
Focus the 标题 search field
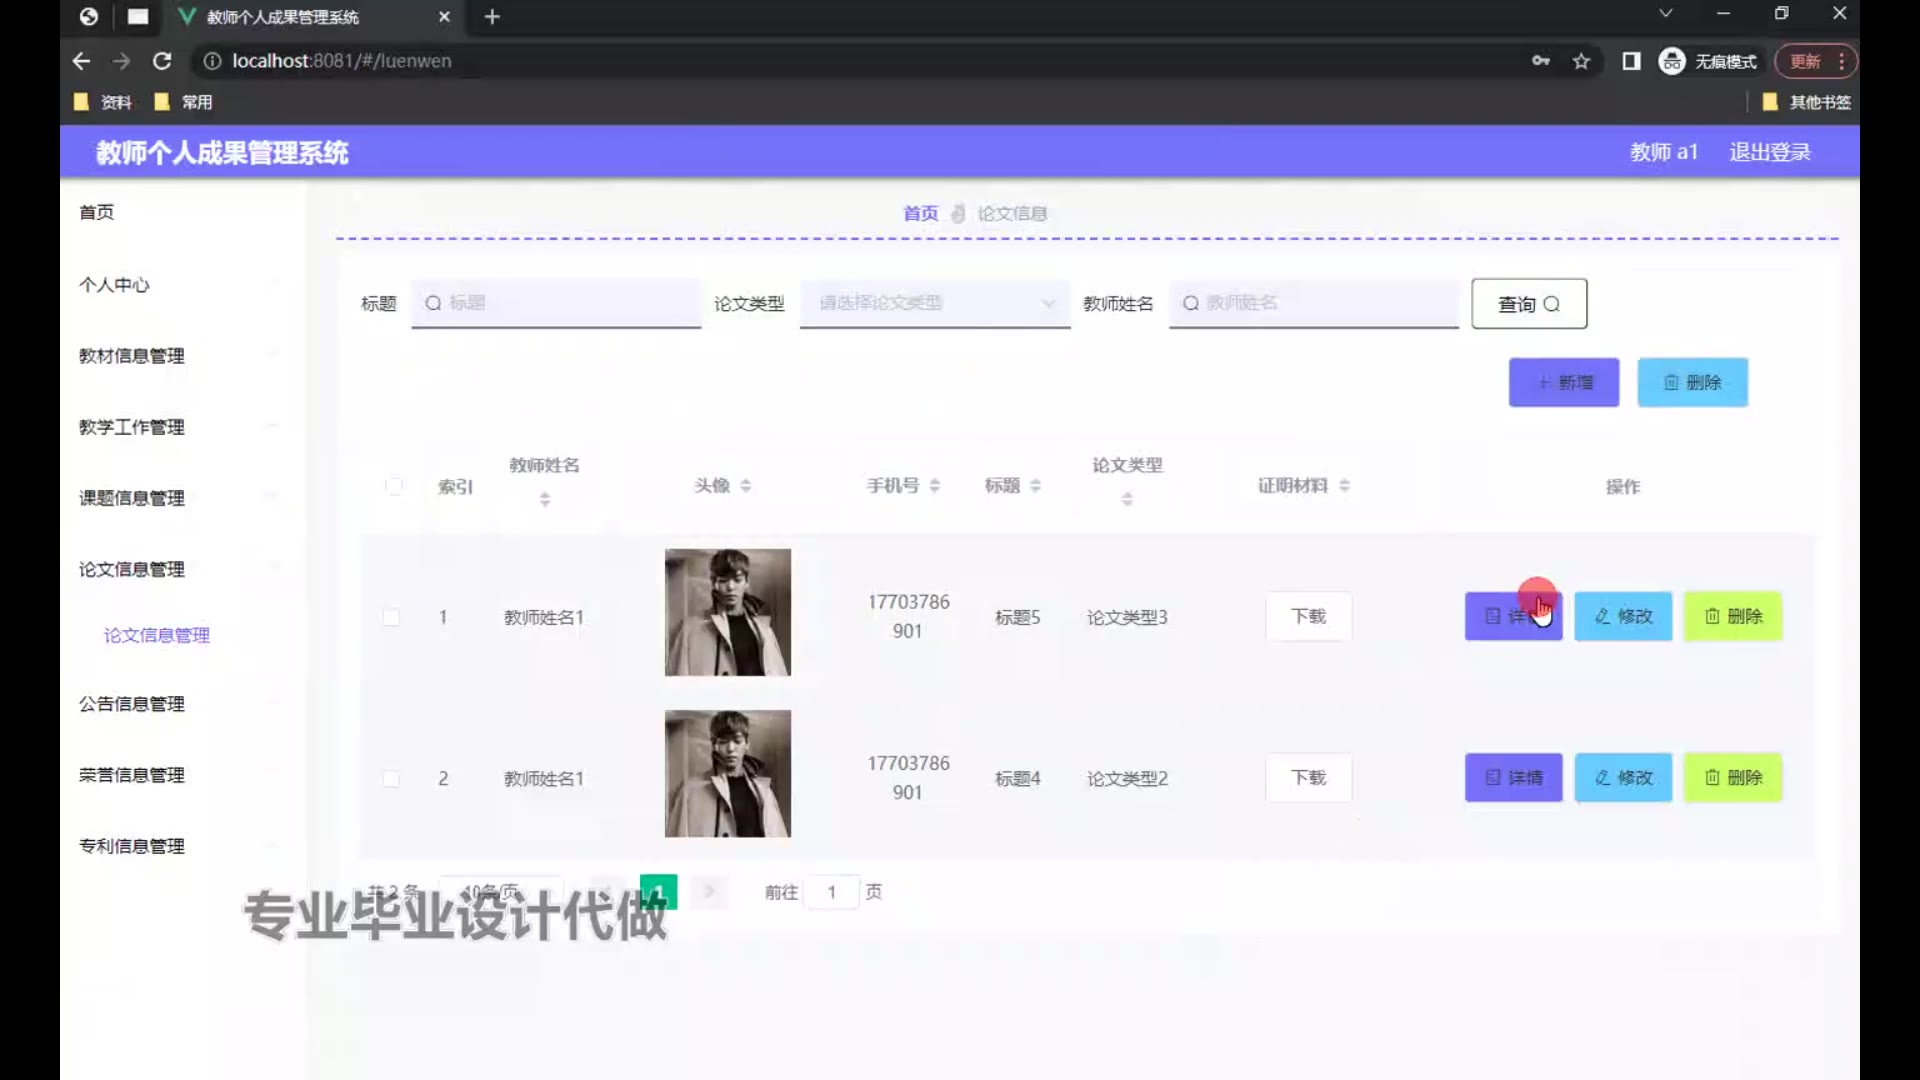[x=556, y=303]
